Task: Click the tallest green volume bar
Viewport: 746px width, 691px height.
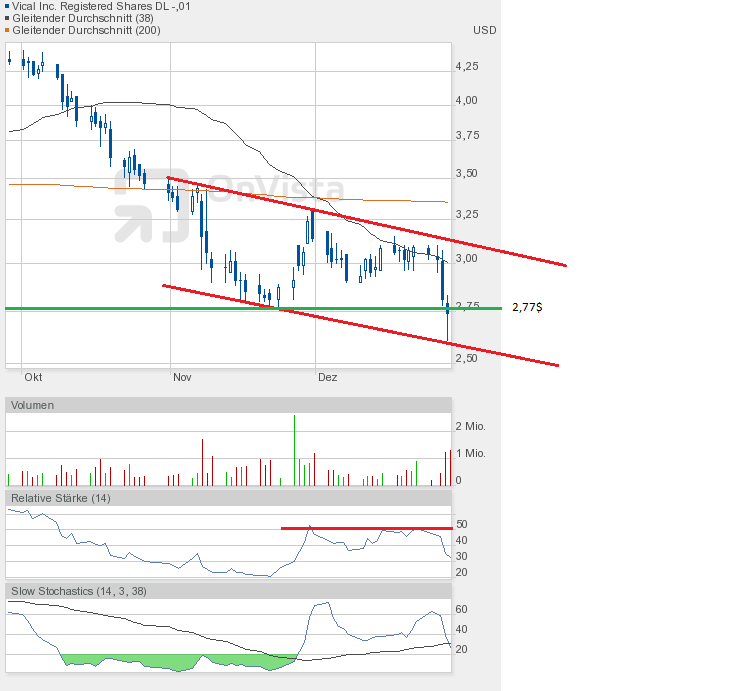Action: coord(294,450)
